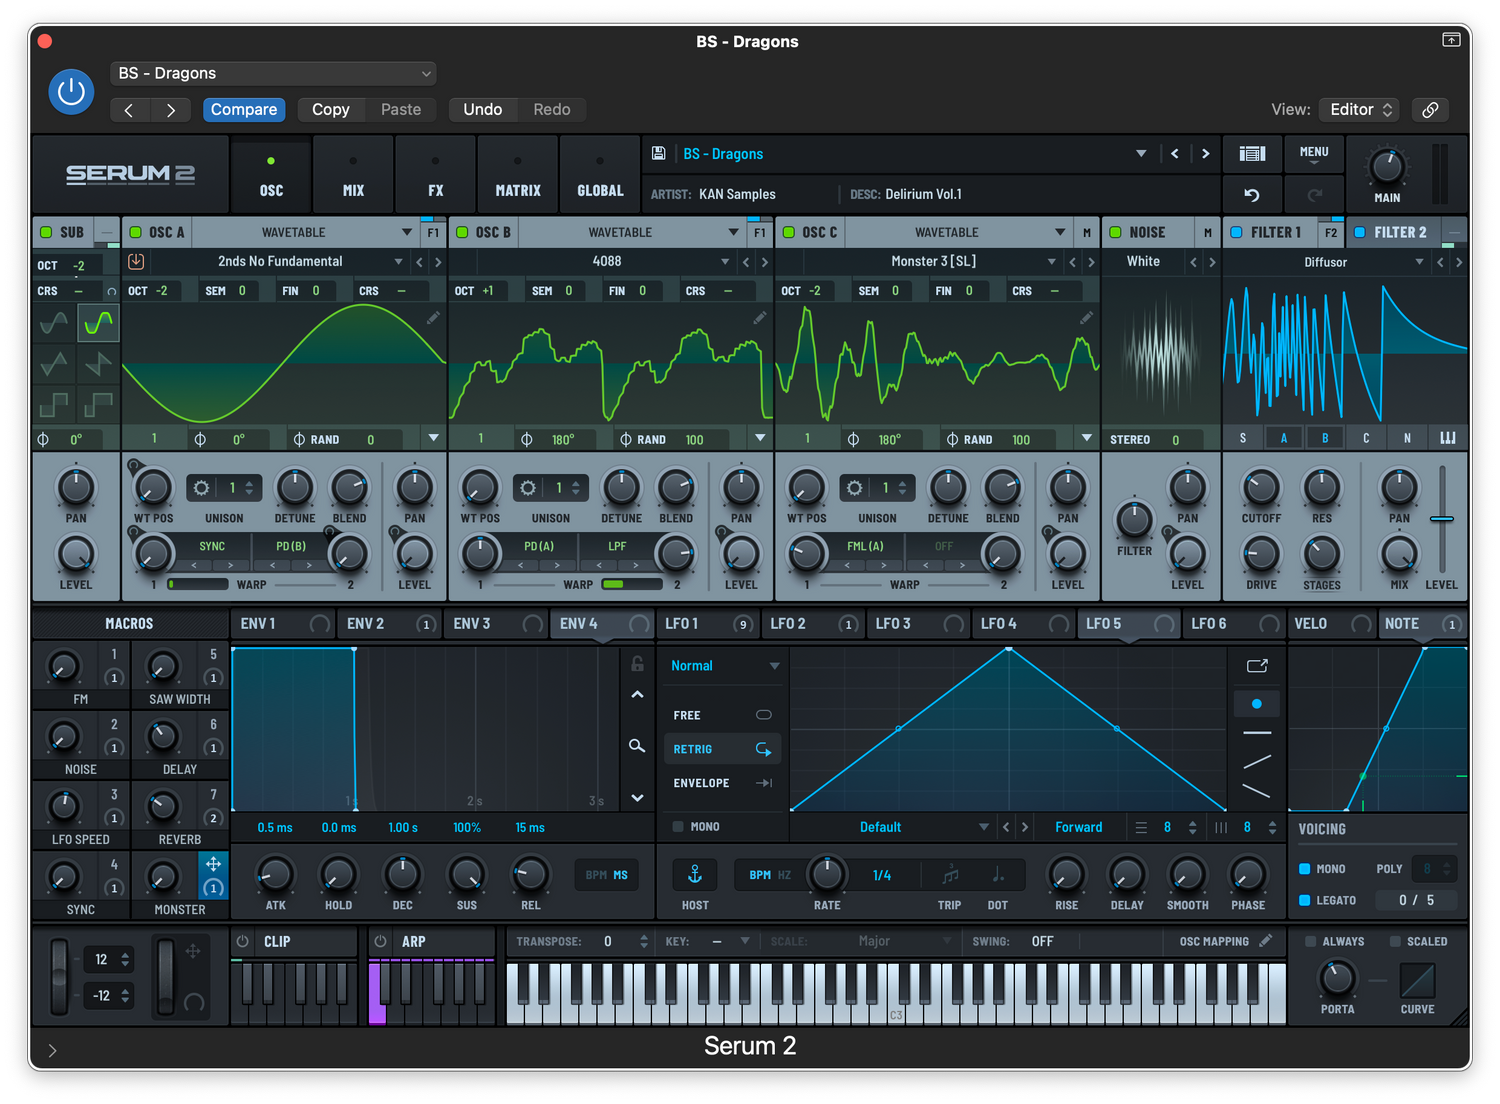The width and height of the screenshot is (1500, 1104).
Task: Click the top toolbar Undo button
Action: pos(482,110)
